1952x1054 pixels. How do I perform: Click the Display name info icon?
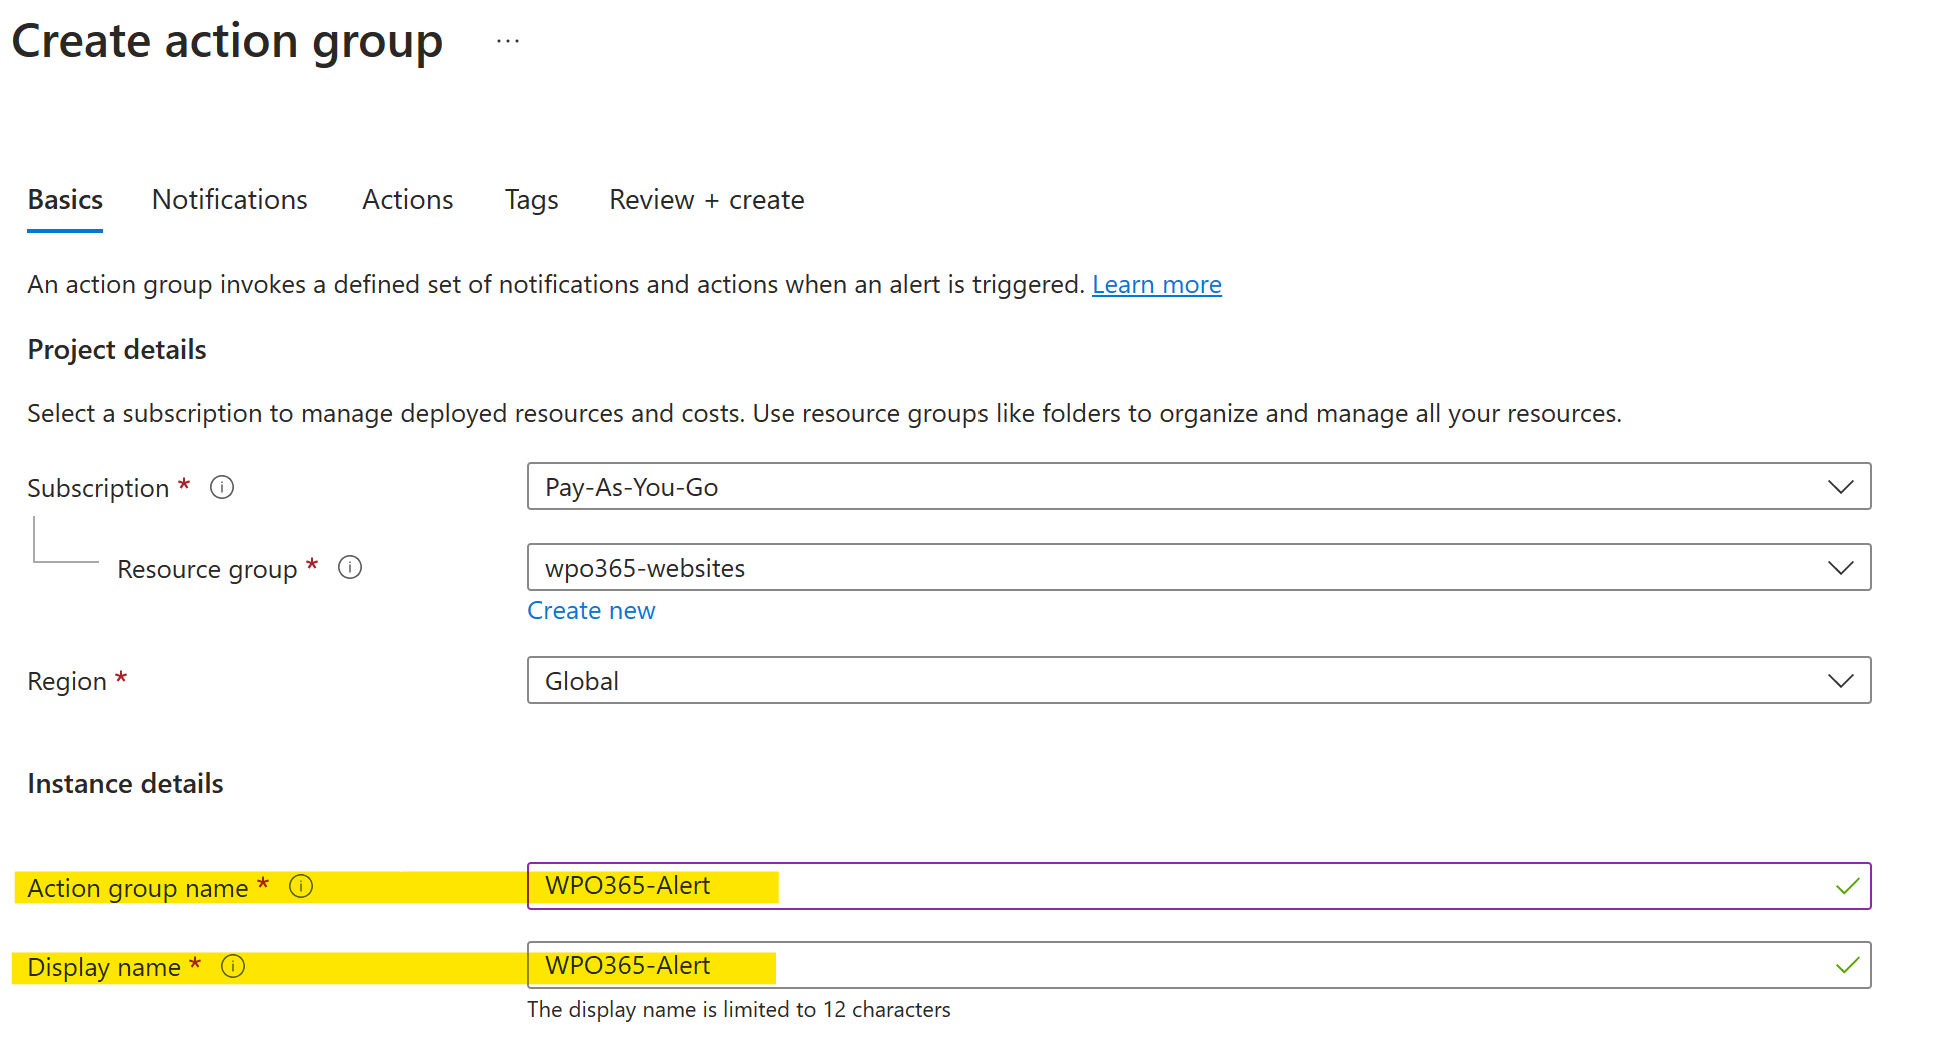[233, 966]
